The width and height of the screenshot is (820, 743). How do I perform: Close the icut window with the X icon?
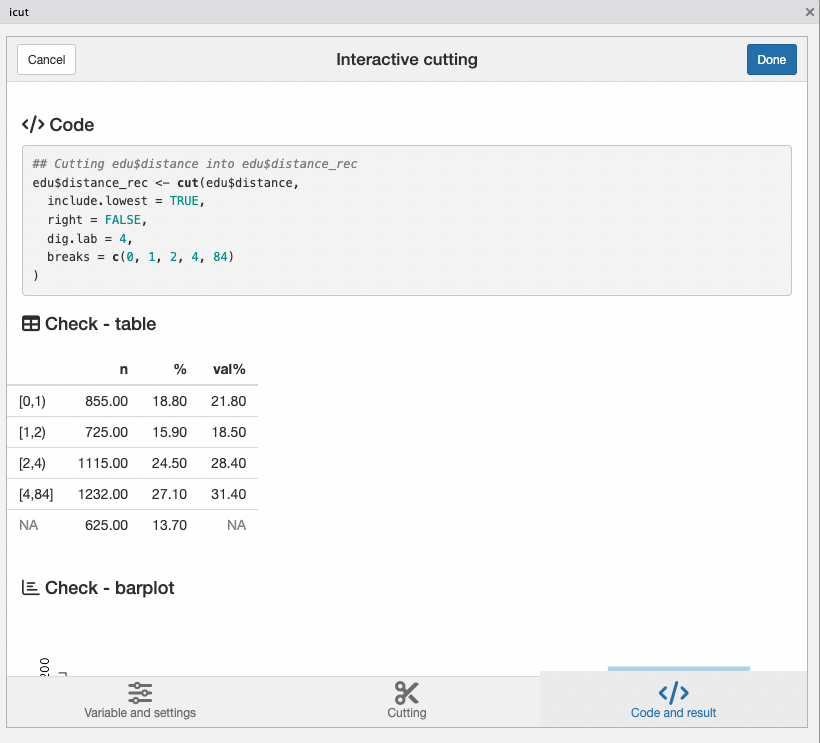[x=809, y=12]
